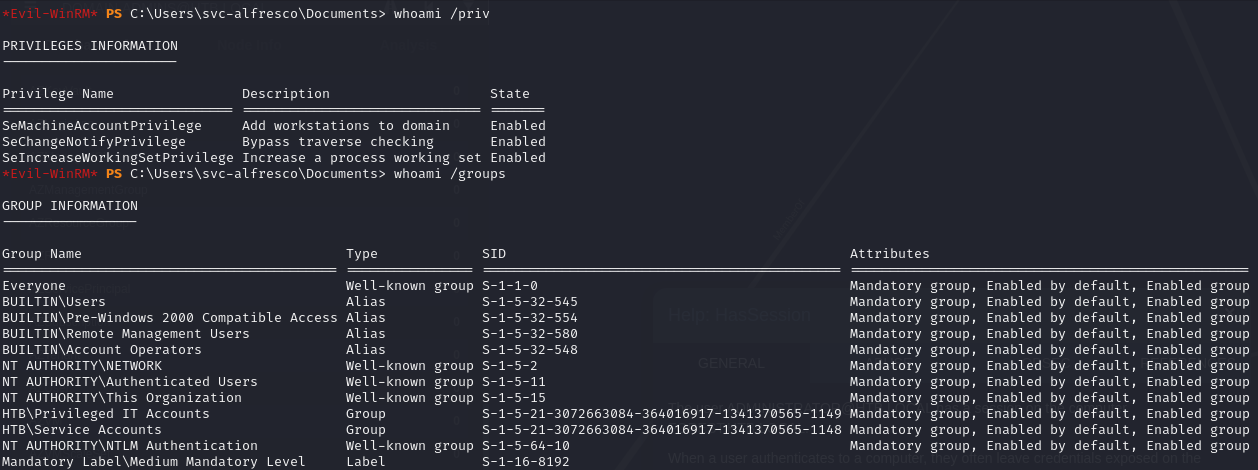This screenshot has width=1258, height=470.
Task: Click NT AUTHORITY\NTLM Authentication group name
Action: coord(130,446)
